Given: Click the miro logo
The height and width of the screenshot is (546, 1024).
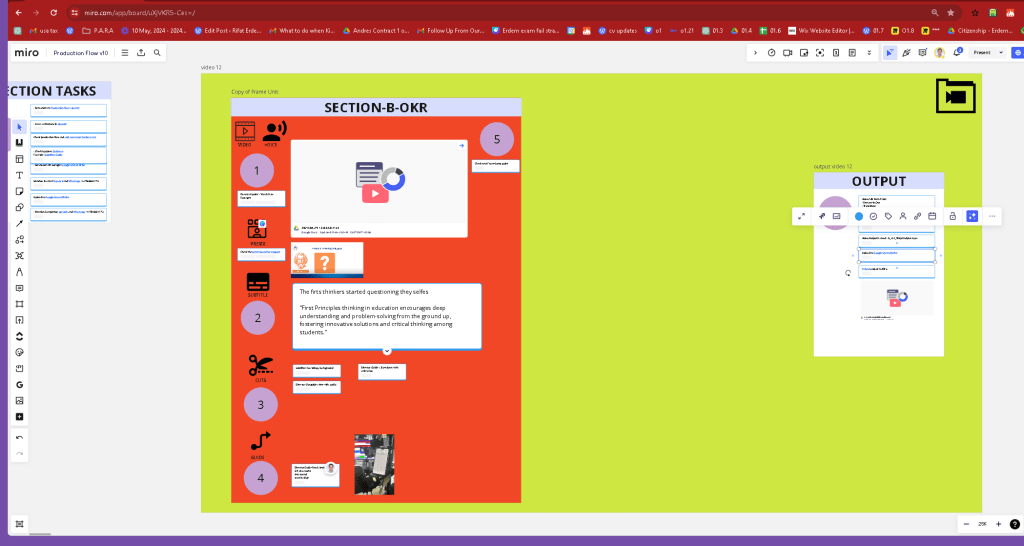Looking at the screenshot, I should coord(27,53).
